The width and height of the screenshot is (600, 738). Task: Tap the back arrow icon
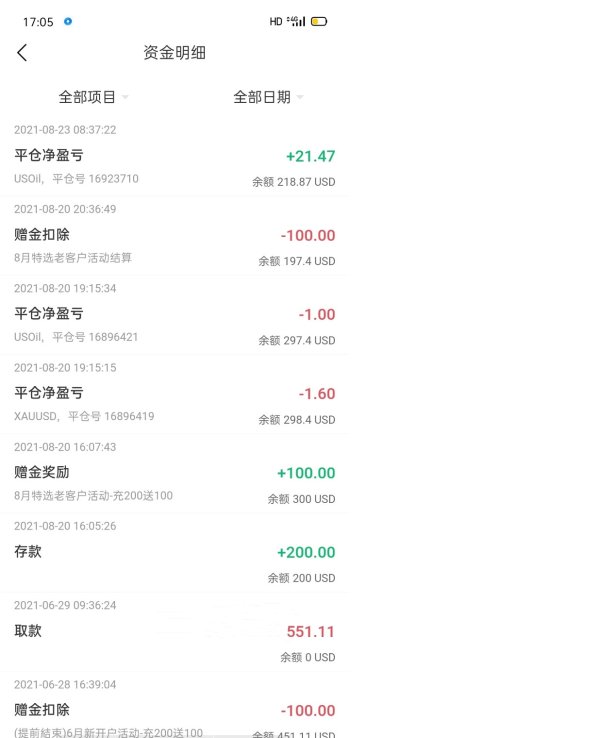[x=22, y=53]
